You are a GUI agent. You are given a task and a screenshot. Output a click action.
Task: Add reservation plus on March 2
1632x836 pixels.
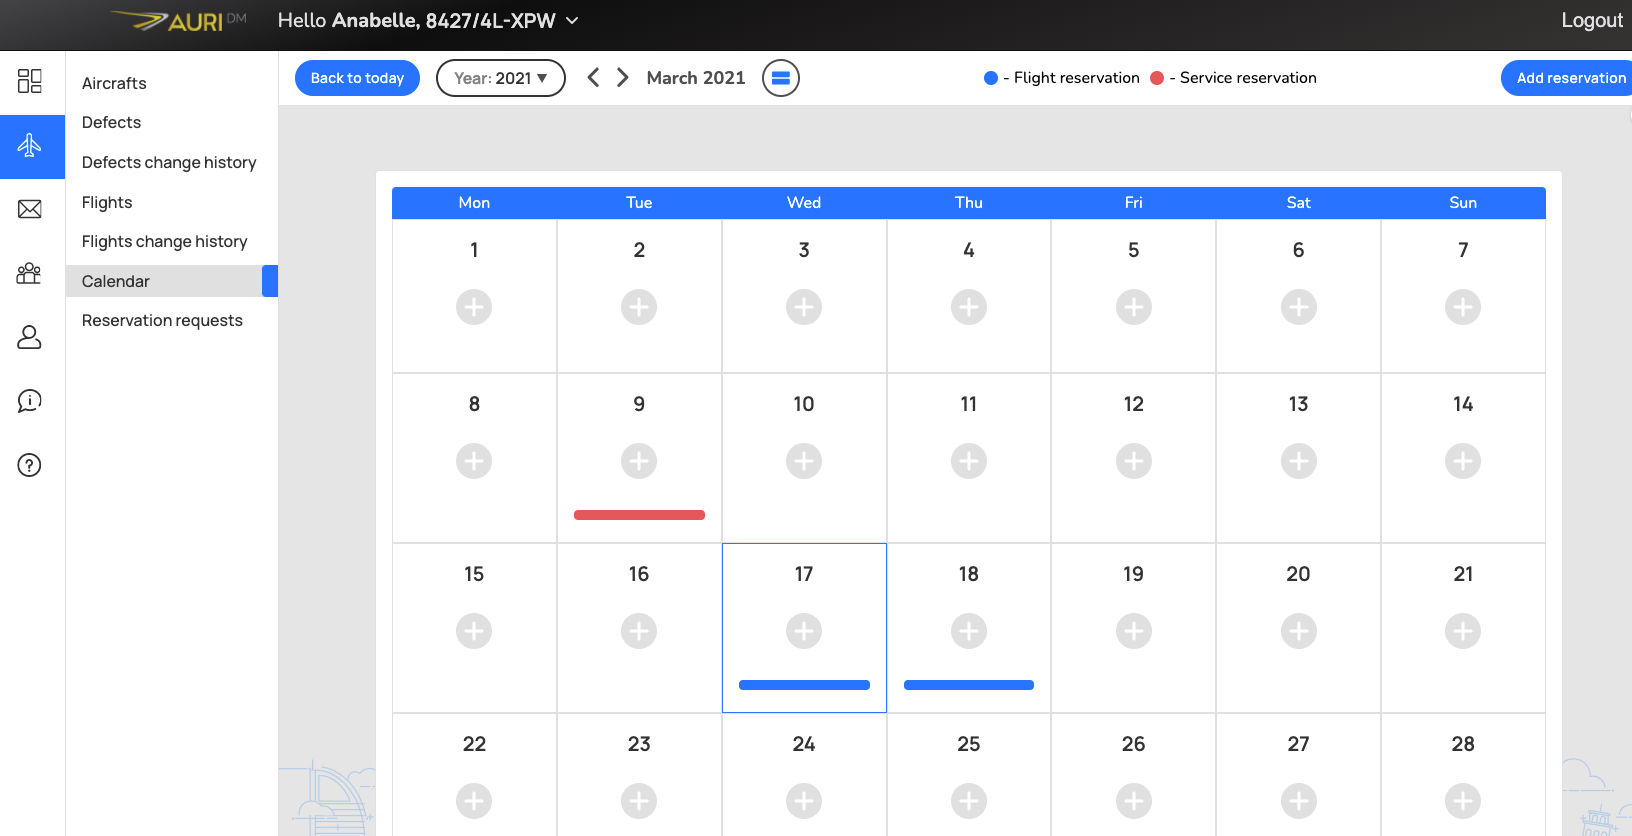pos(639,307)
